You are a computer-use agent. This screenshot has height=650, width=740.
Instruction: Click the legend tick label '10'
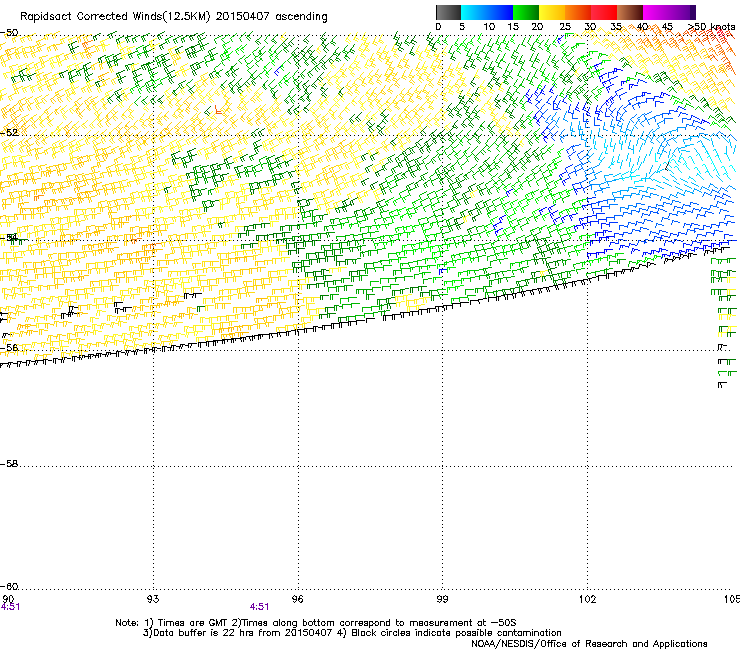click(489, 27)
